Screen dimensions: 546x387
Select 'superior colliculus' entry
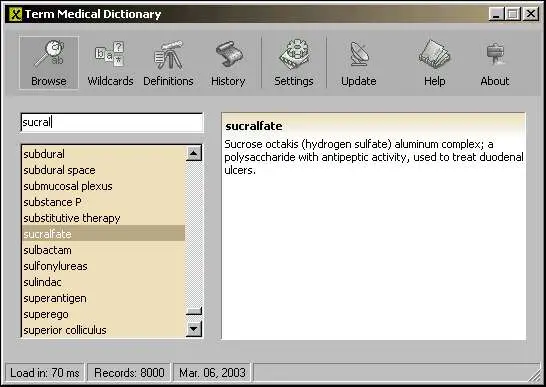tap(103, 330)
